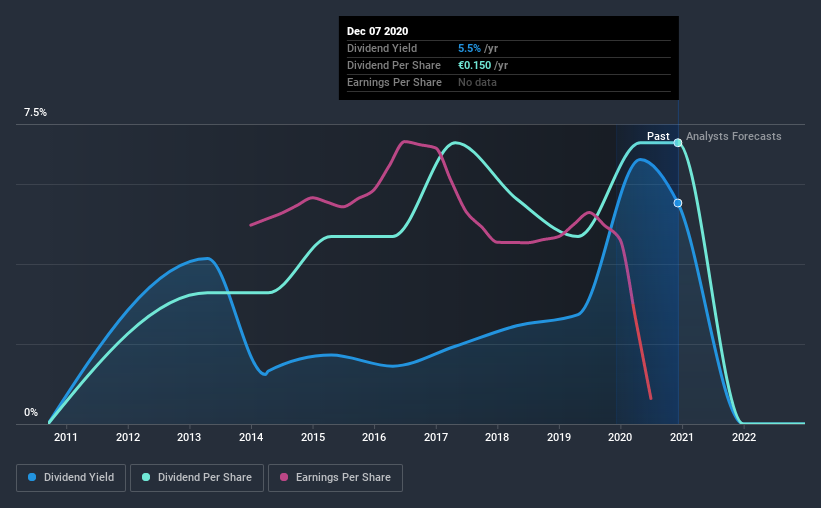Select the 2020 x-axis label

(x=620, y=437)
